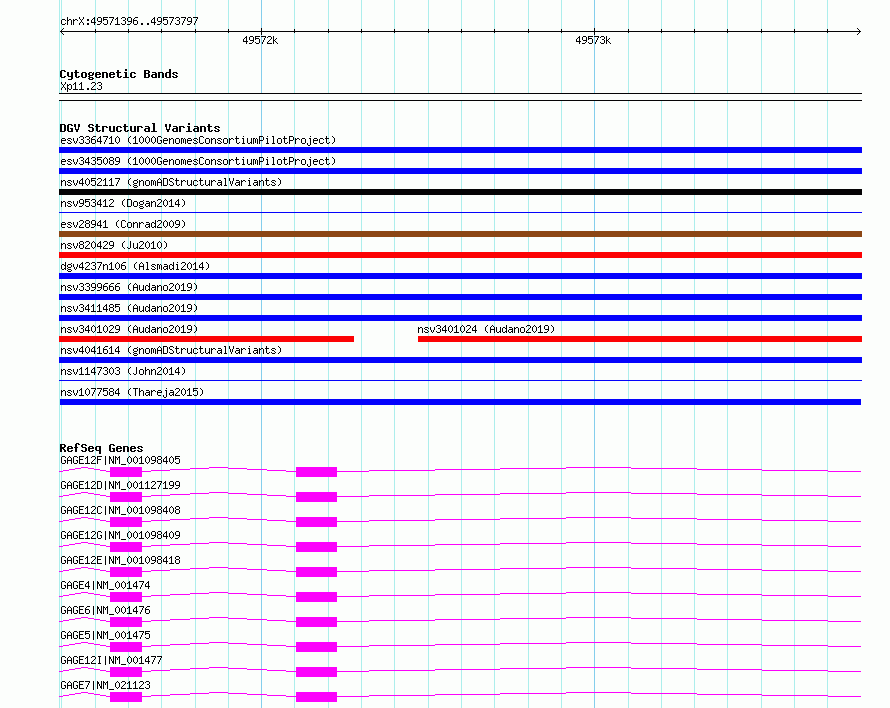
Task: Select GAGE7|NM_021123 gene label
Action: coord(106,685)
